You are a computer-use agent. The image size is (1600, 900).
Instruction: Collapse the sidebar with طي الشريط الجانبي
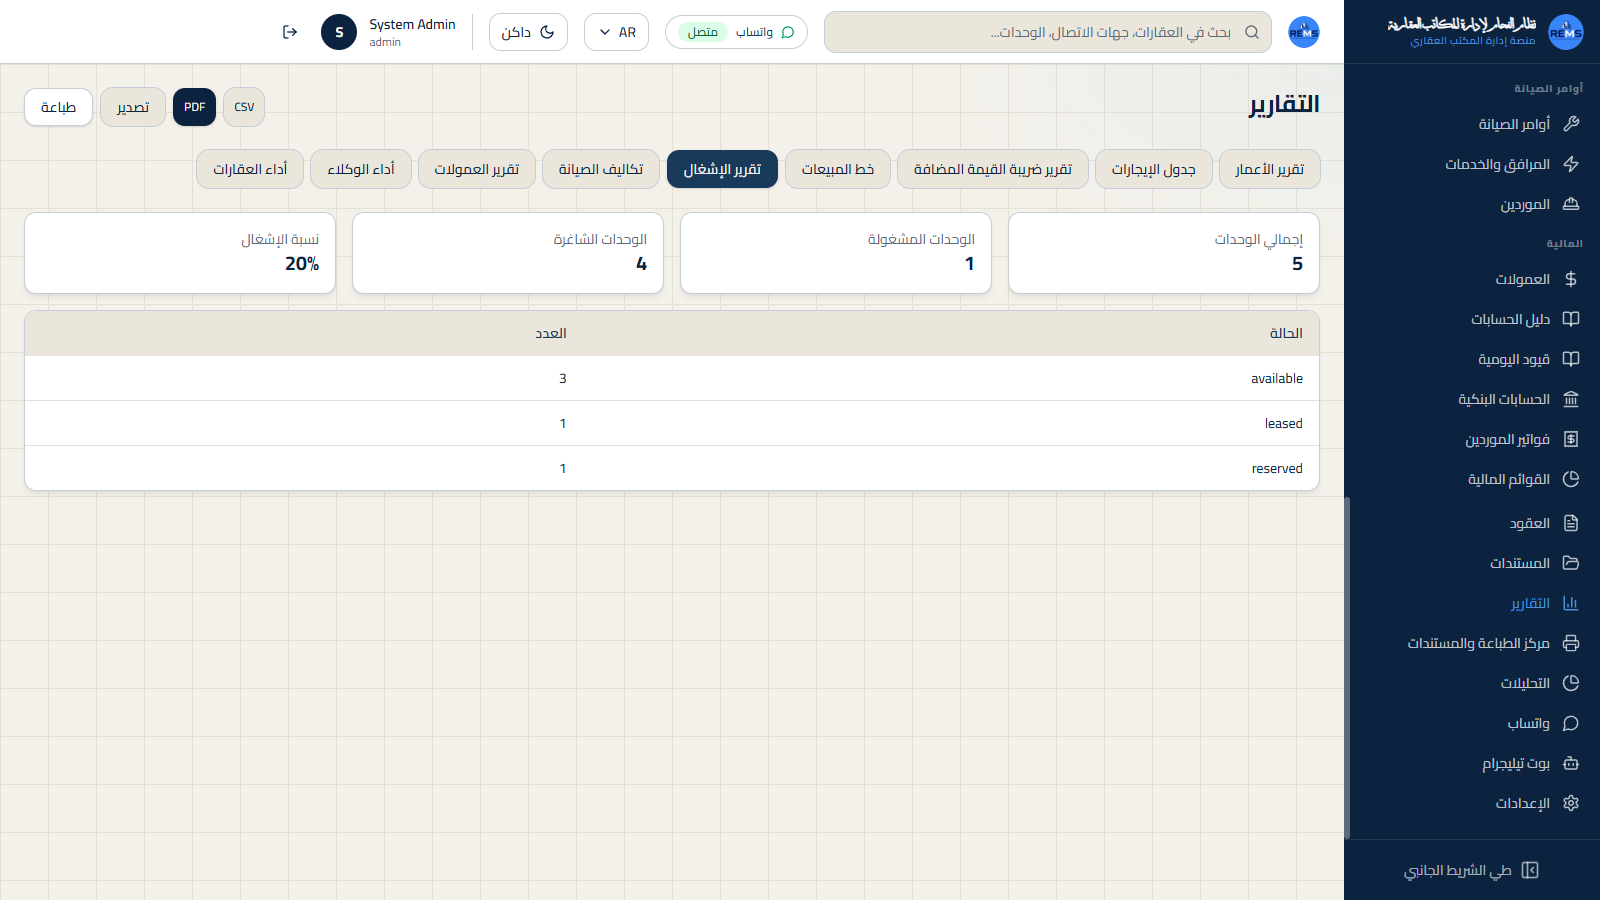point(1471,870)
